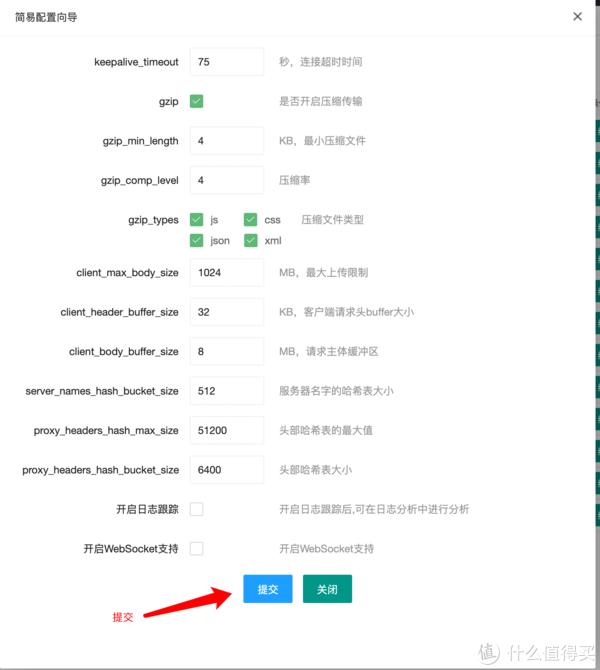Select the server_names_hash_bucket_size input

(227, 391)
